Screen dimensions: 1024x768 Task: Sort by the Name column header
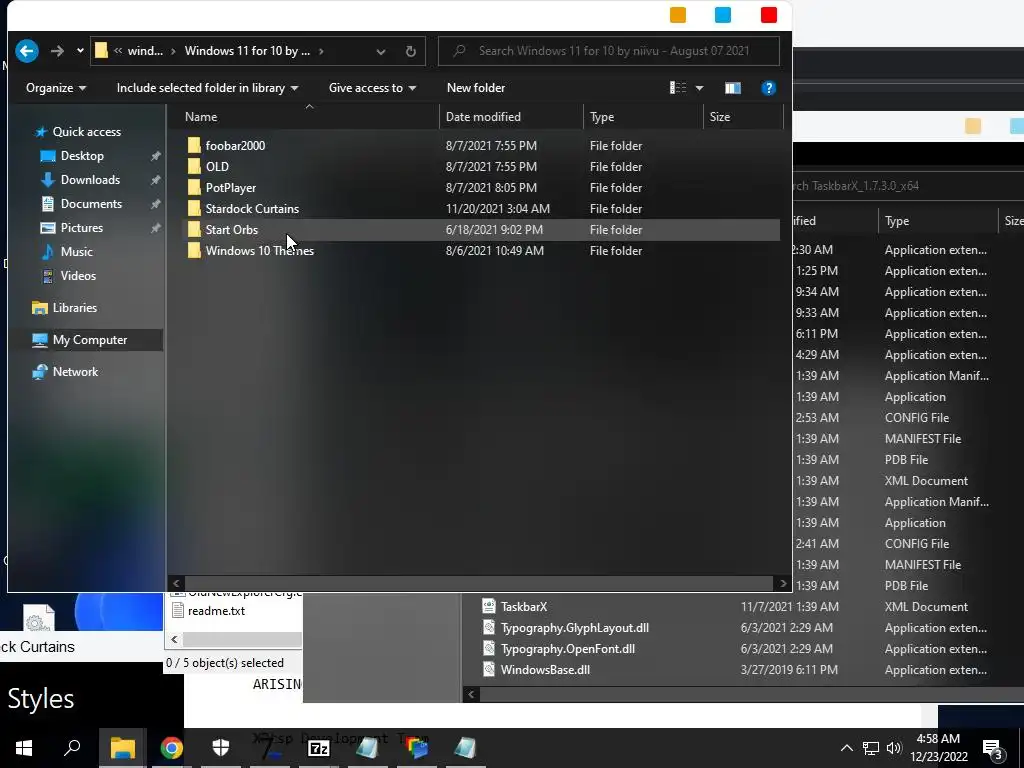tap(200, 117)
